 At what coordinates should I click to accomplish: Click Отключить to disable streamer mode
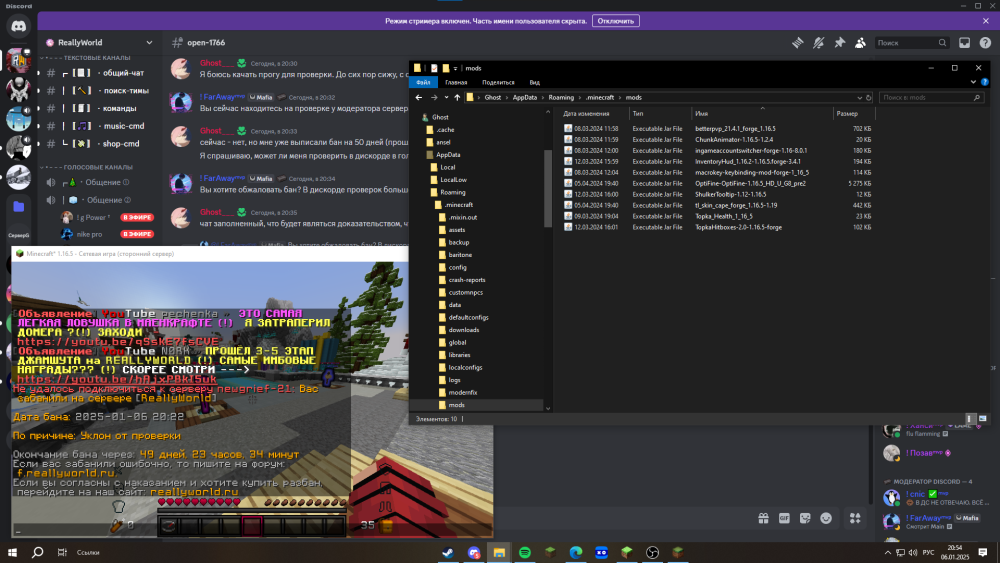[615, 21]
